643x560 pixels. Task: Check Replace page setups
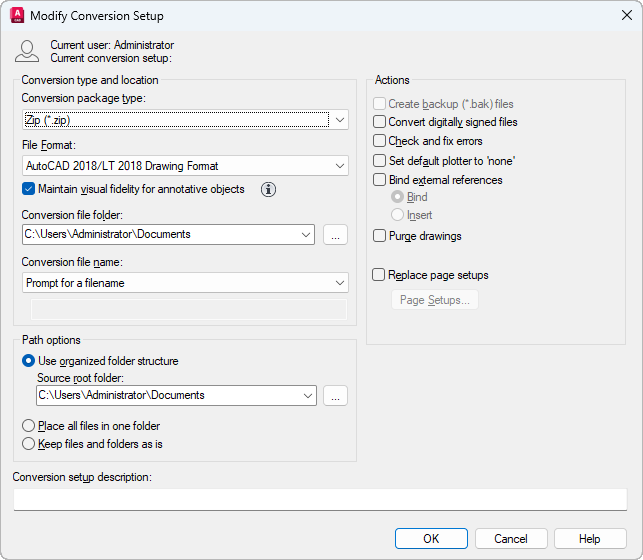tap(379, 275)
